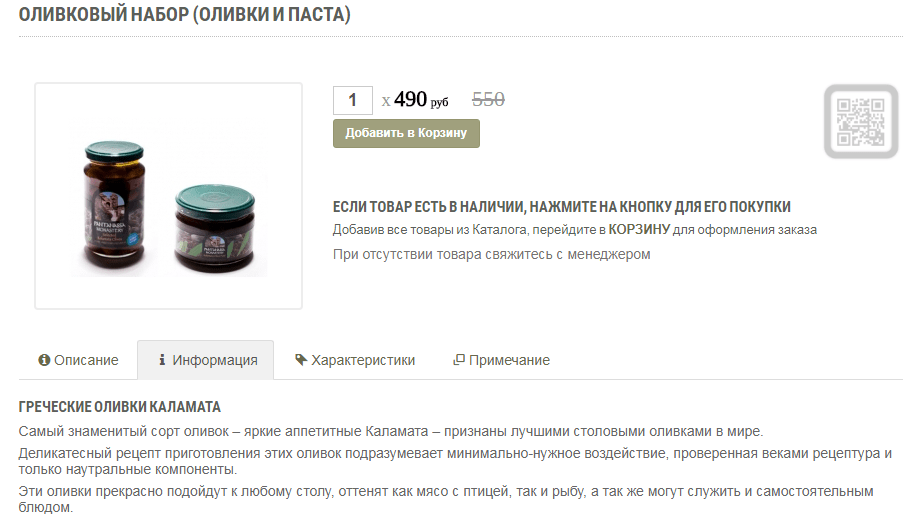Click the contact manager notice text
The image size is (903, 517).
point(491,254)
